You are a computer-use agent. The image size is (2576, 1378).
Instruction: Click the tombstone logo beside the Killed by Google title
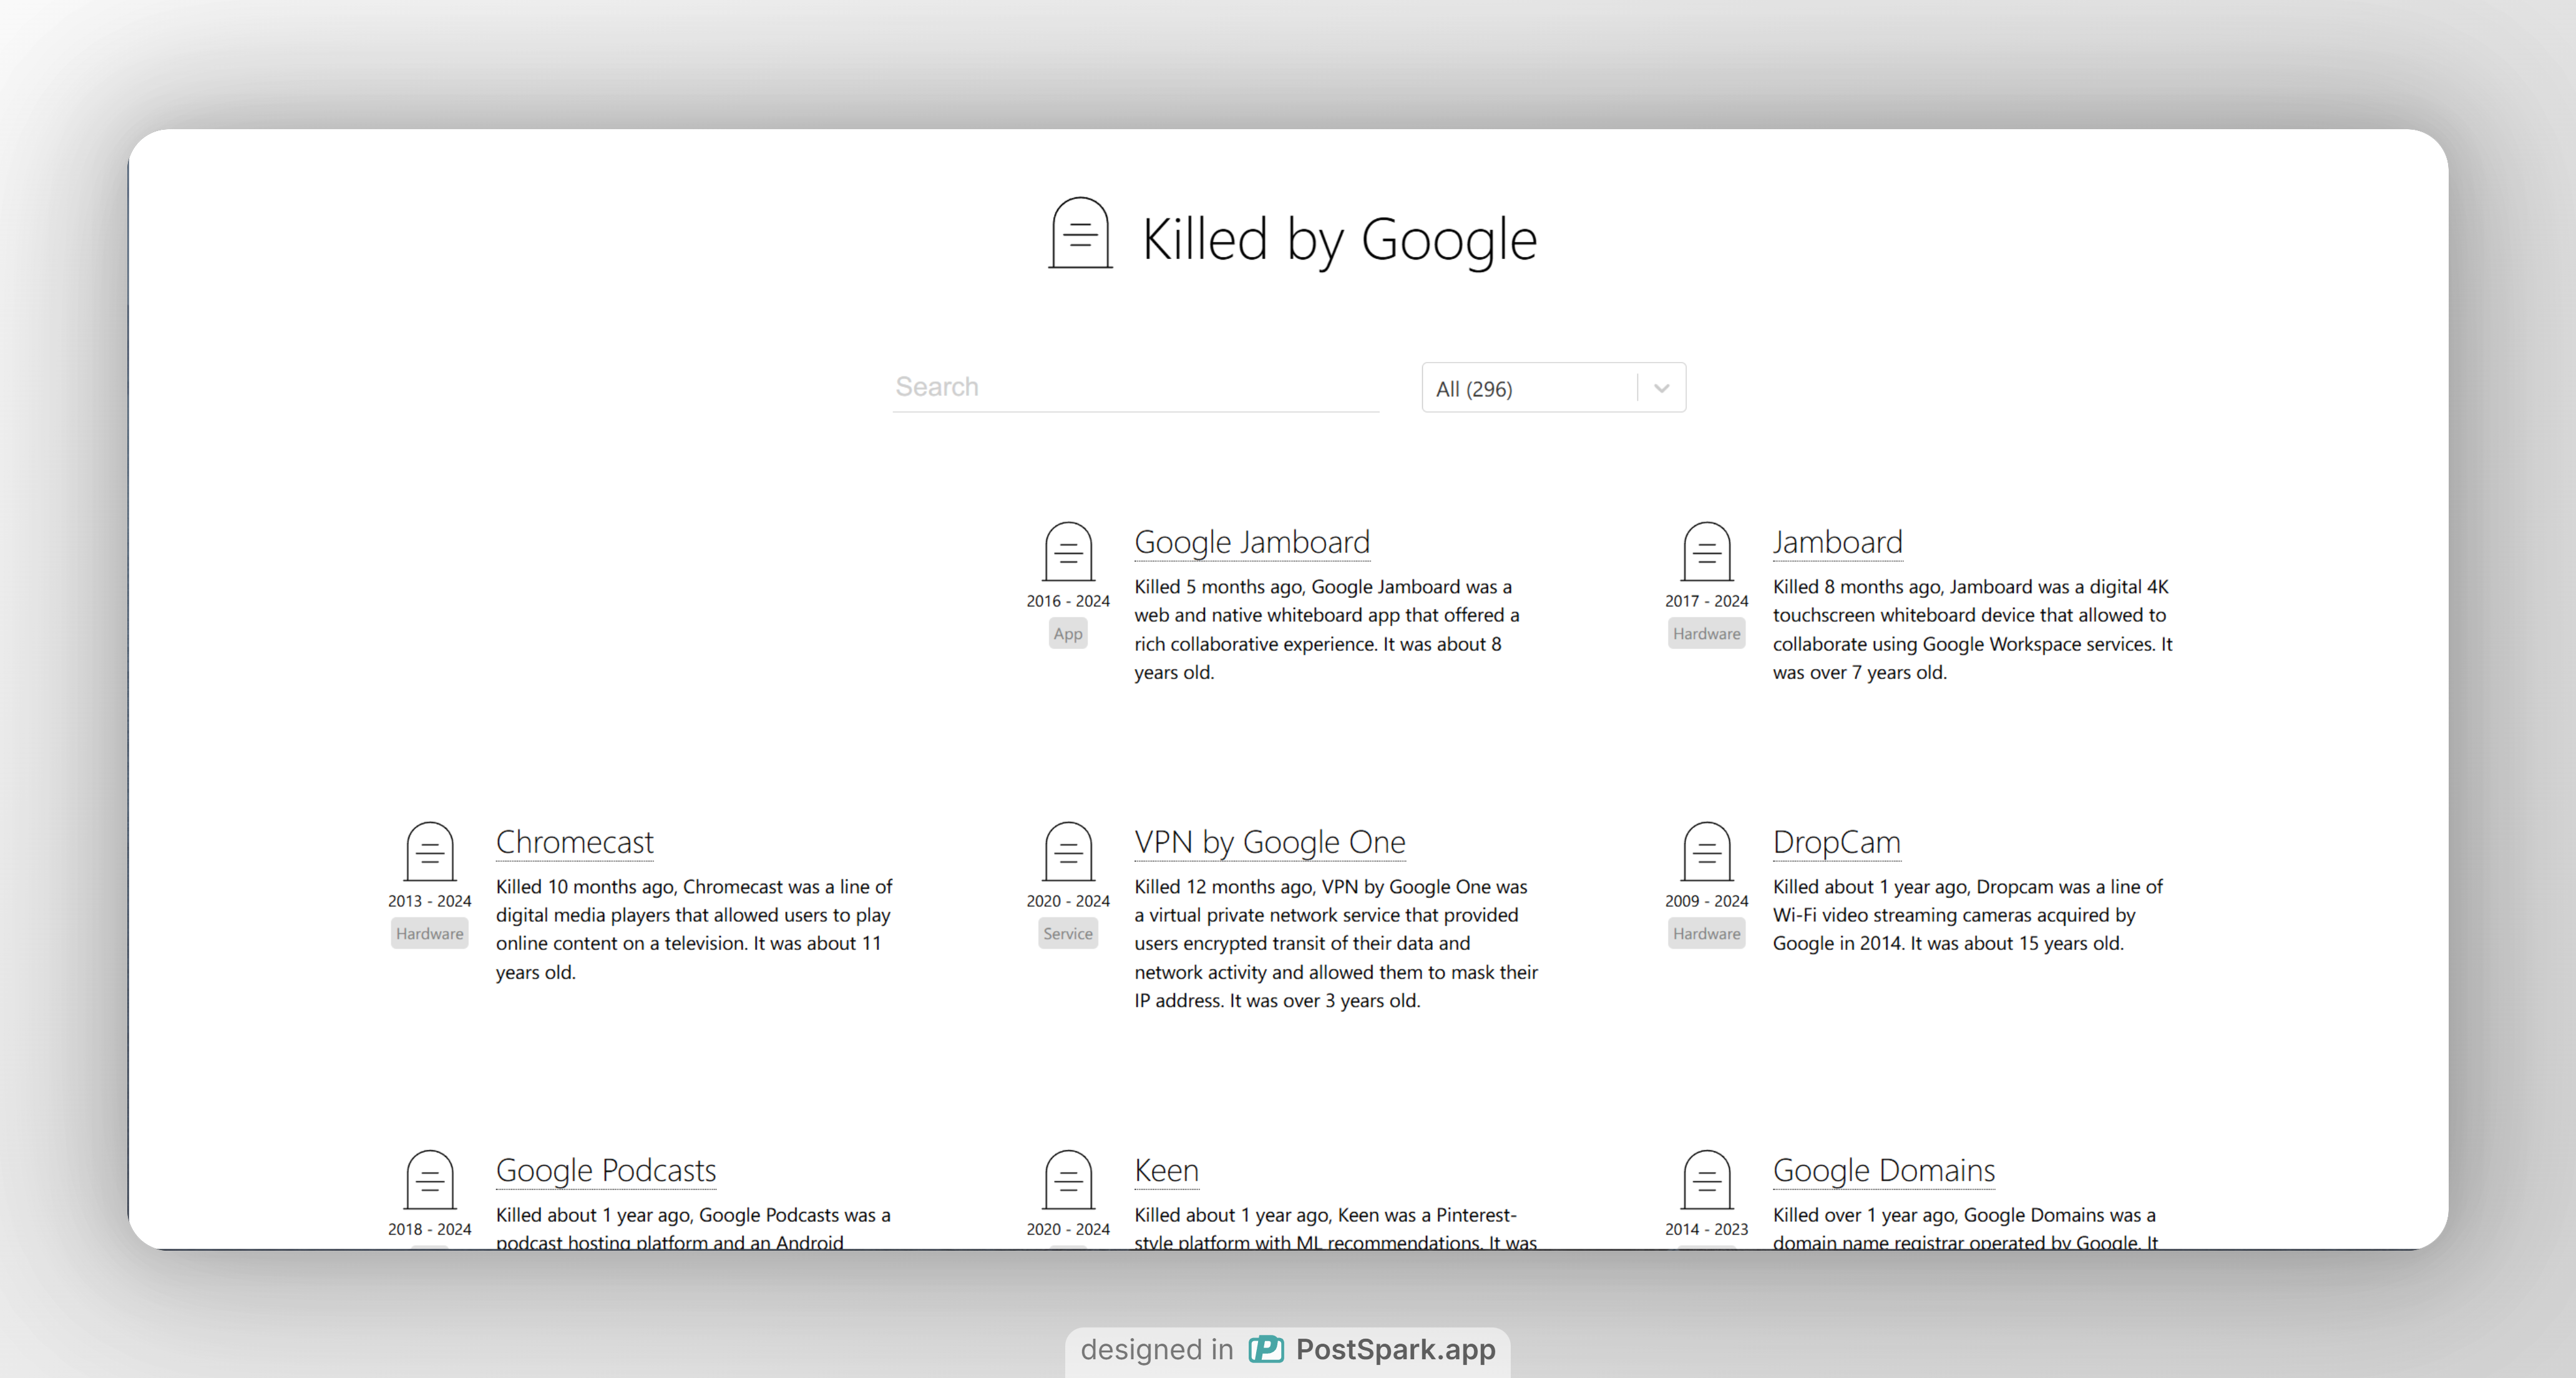click(x=1080, y=233)
